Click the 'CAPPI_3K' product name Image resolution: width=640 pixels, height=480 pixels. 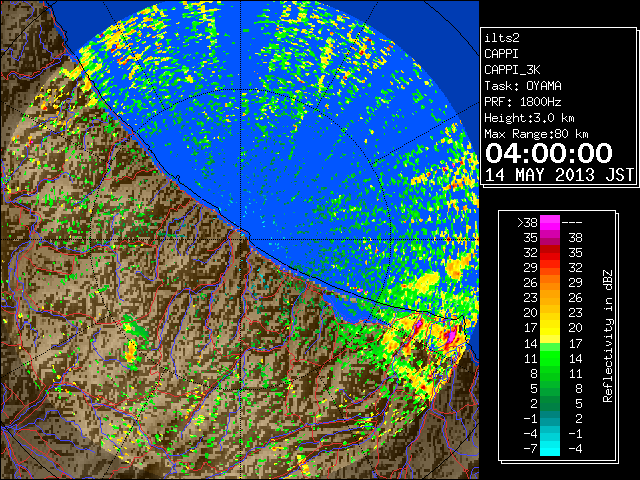pos(512,70)
